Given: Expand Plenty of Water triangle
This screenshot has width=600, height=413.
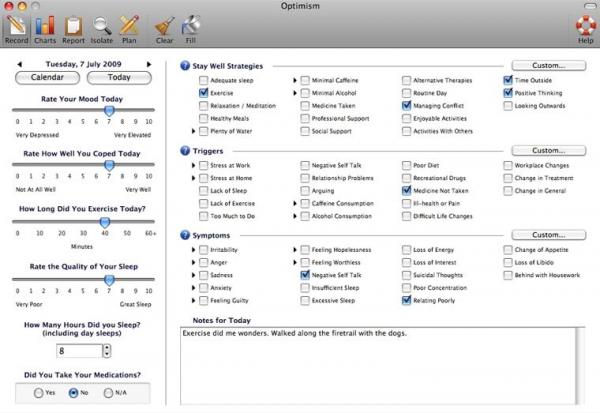Looking at the screenshot, I should coord(193,131).
